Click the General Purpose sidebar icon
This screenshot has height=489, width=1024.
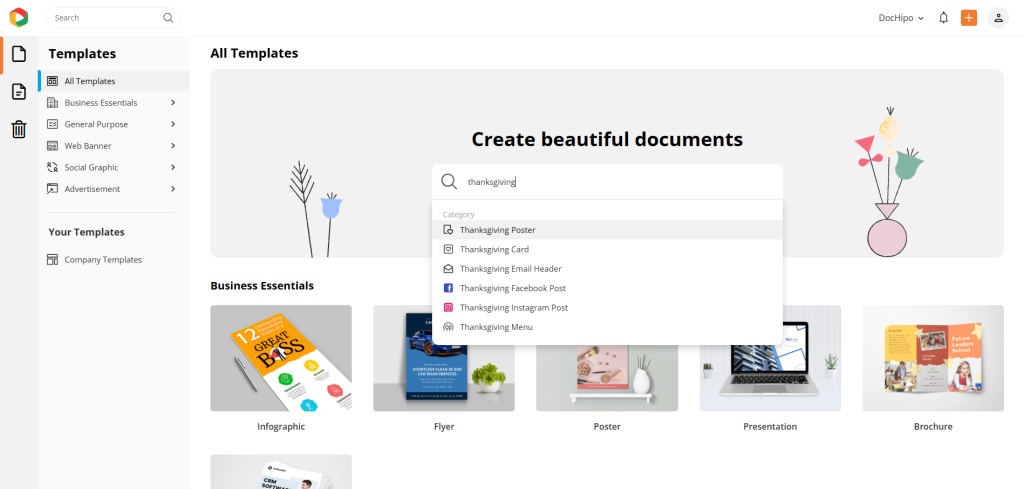52,124
